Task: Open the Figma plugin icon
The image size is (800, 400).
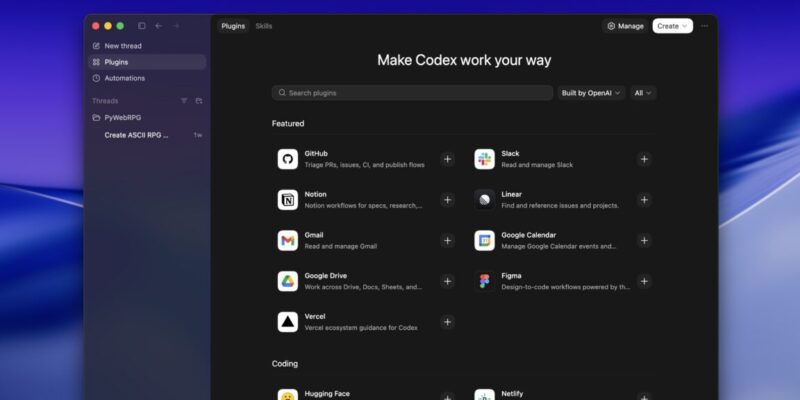Action: pyautogui.click(x=485, y=282)
